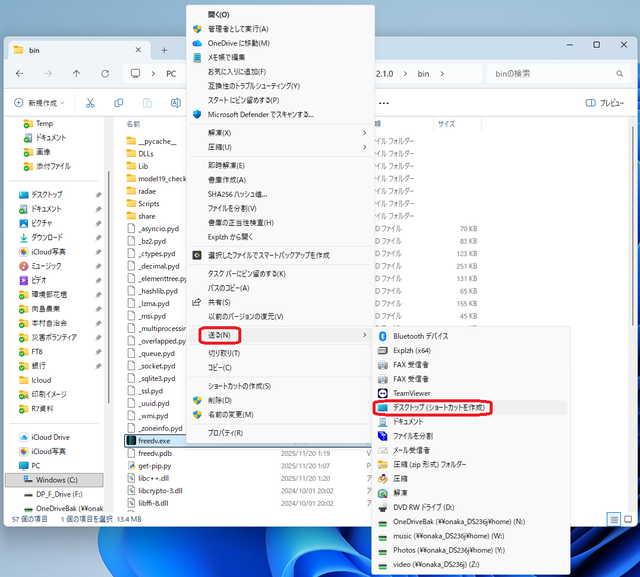This screenshot has width=640, height=577.
Task: Click SHA256 ハッシュ値 menu entry
Action: 280,194
